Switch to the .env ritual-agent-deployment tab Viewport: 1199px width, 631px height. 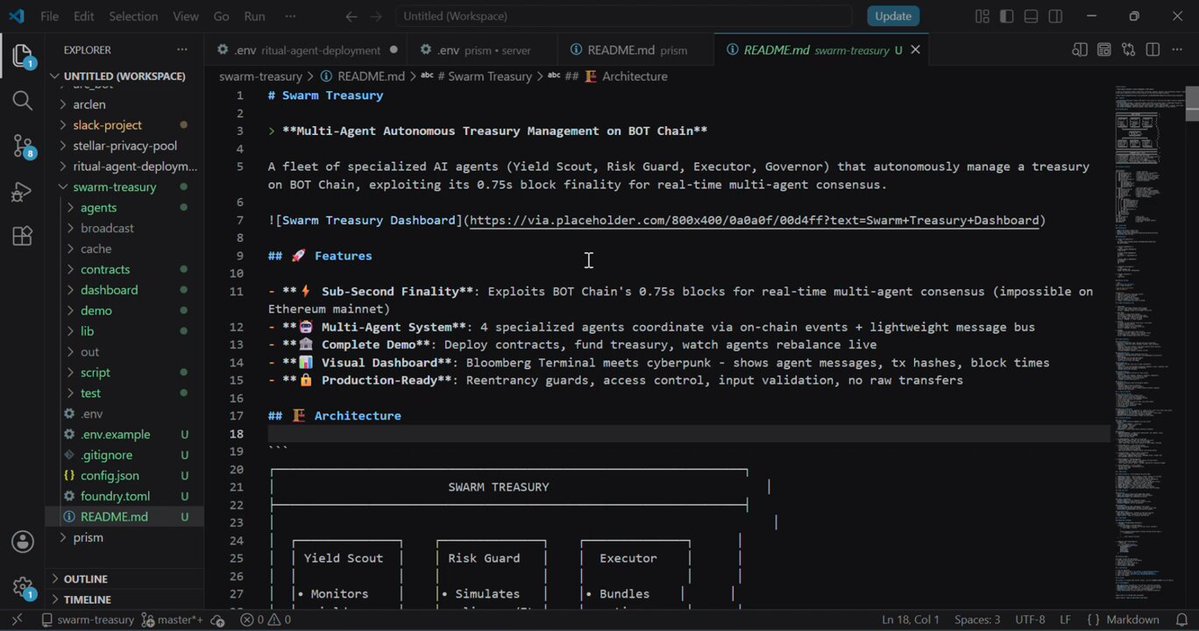pyautogui.click(x=307, y=50)
